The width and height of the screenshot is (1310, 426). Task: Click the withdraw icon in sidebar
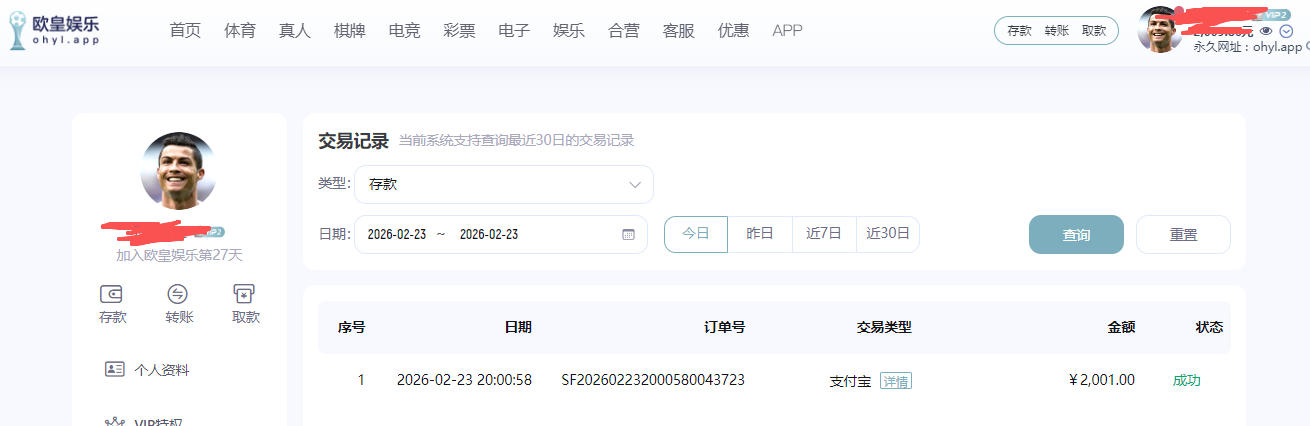(245, 294)
